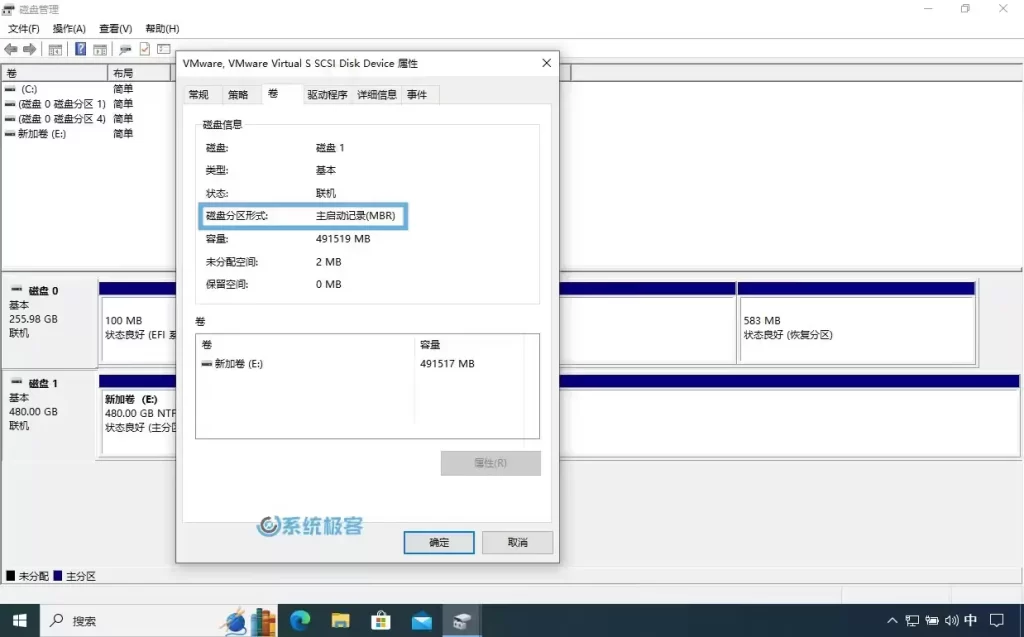This screenshot has width=1024, height=637.
Task: Toggle the console tree pane icon
Action: point(57,48)
